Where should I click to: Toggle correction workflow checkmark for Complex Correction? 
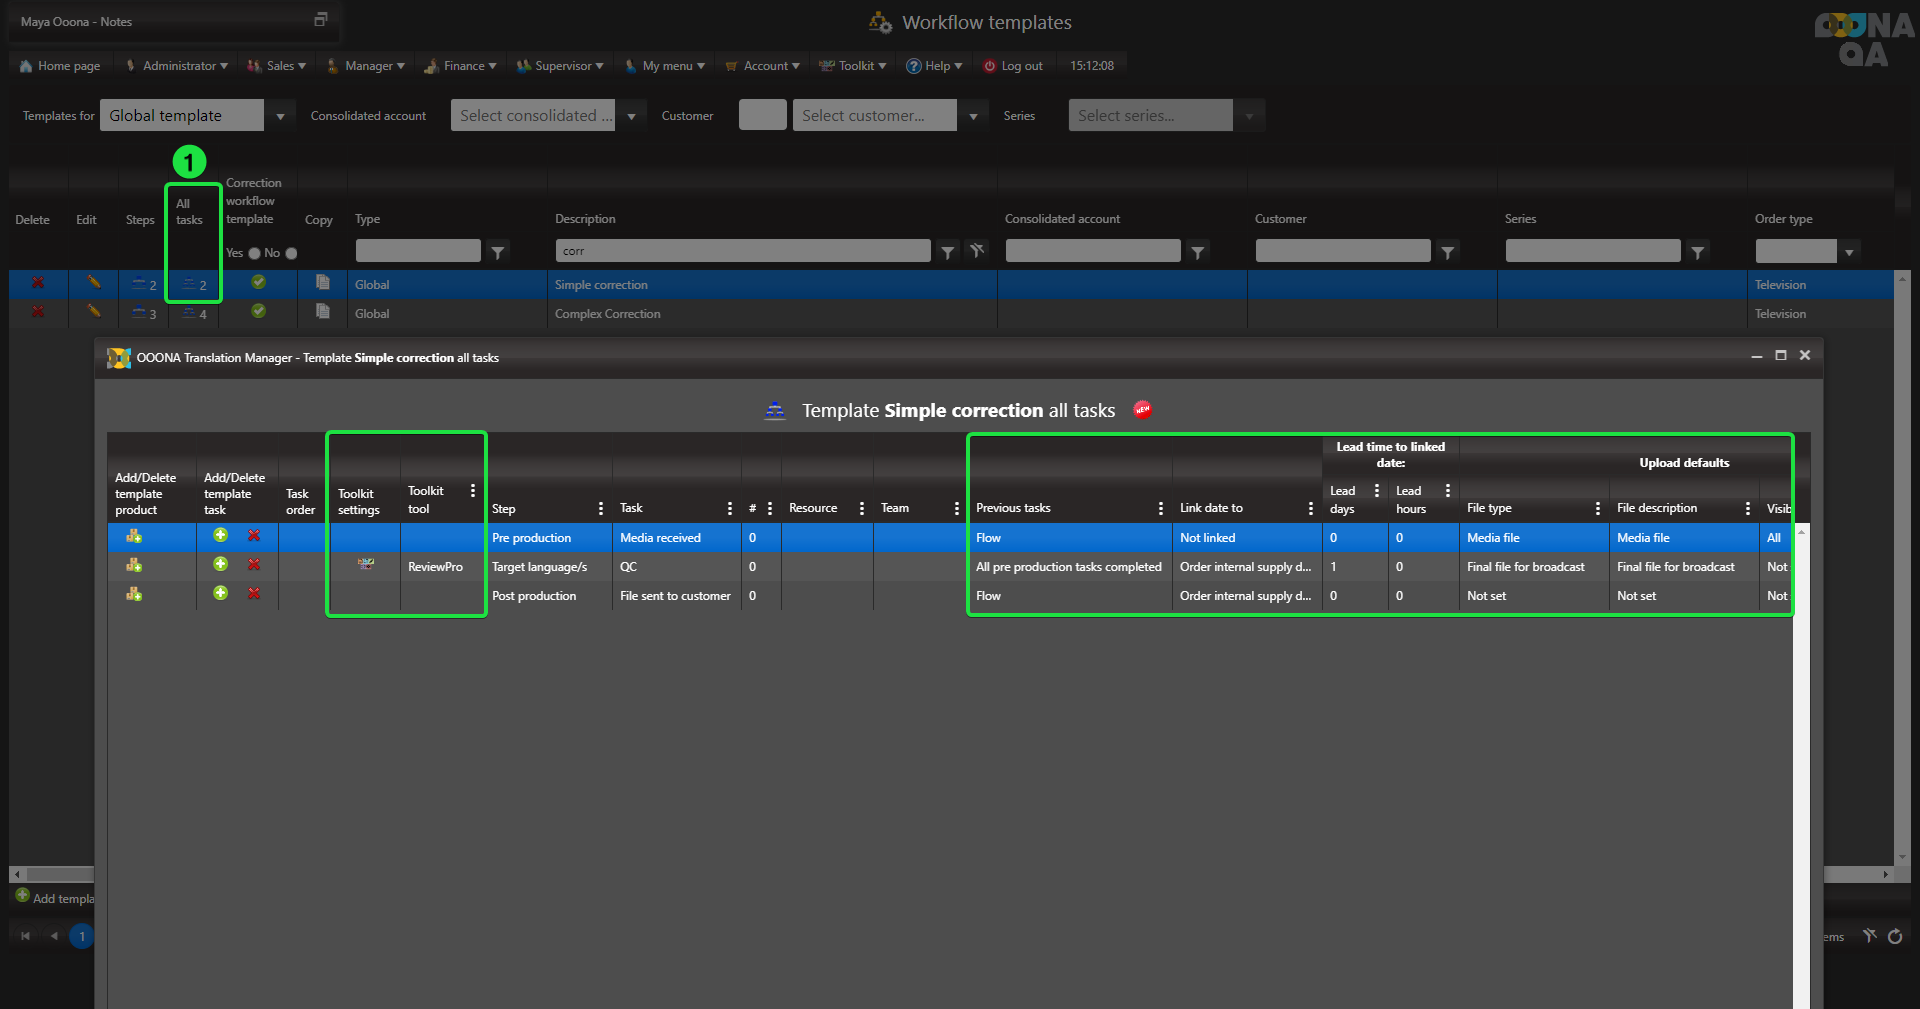[x=258, y=312]
